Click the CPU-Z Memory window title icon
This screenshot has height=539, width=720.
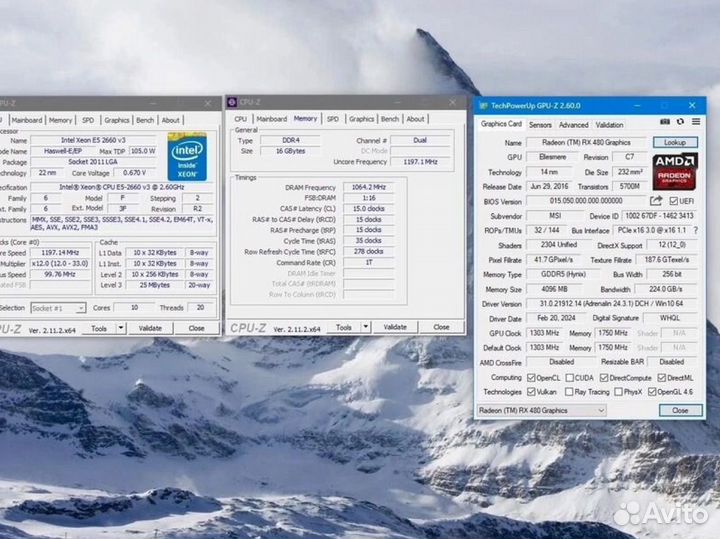[x=233, y=101]
